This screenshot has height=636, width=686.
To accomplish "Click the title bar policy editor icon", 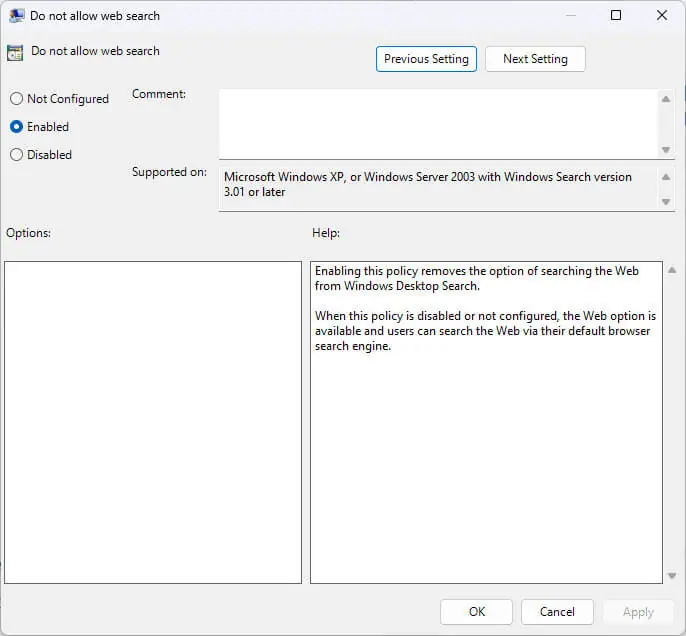I will 17,16.
